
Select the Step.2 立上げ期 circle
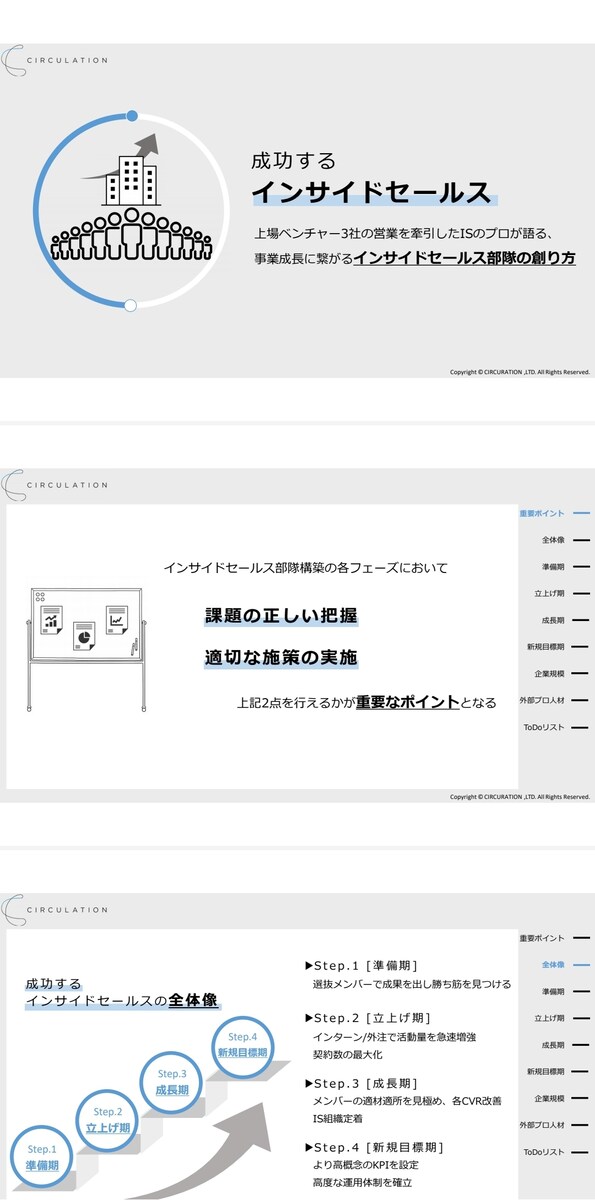click(x=108, y=1120)
